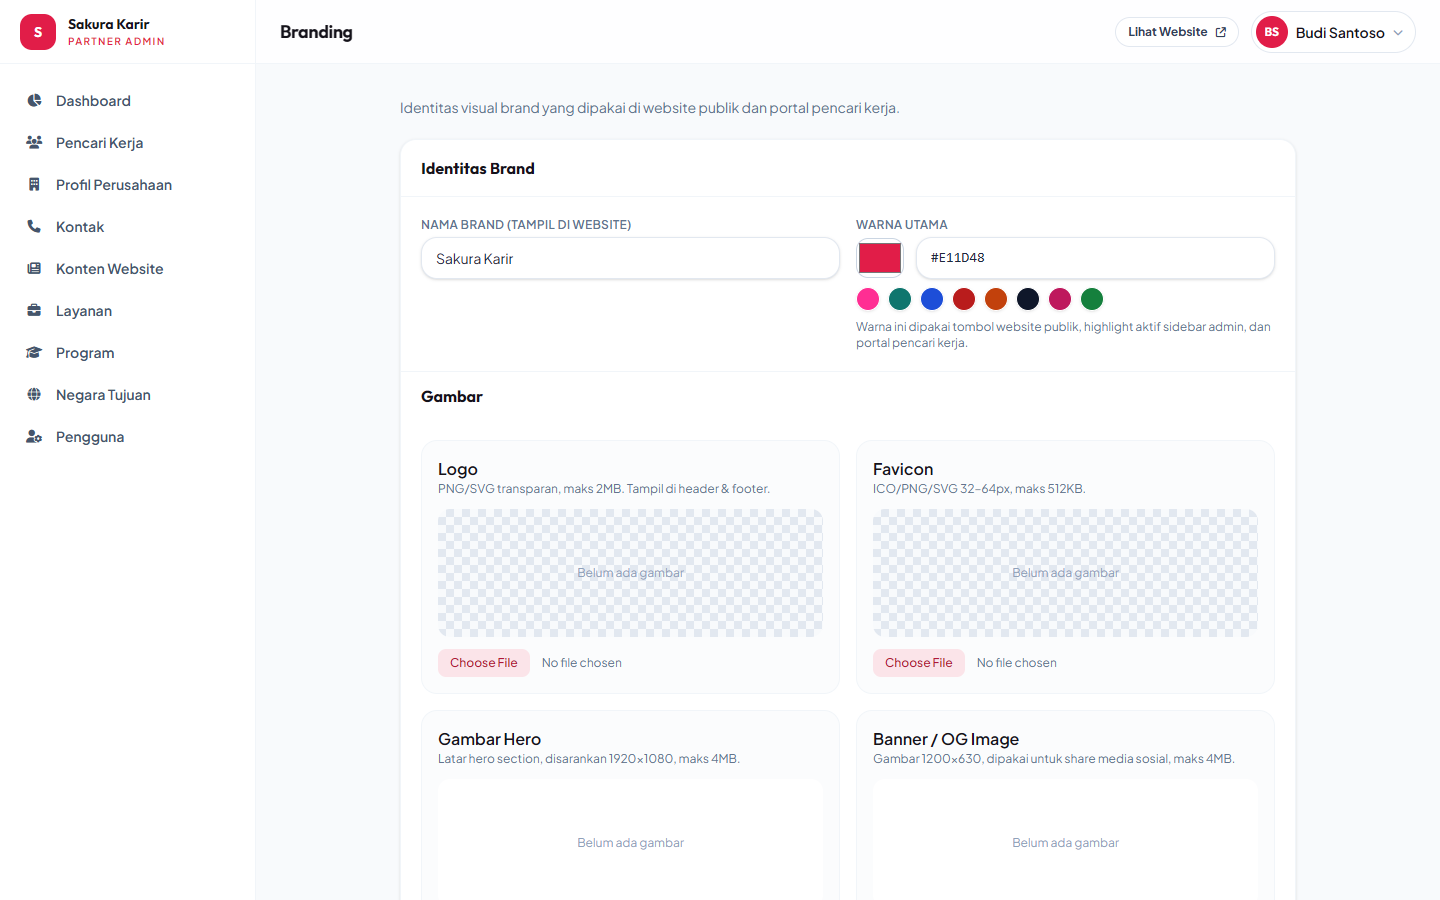Click the Kontak phone icon

(x=34, y=227)
